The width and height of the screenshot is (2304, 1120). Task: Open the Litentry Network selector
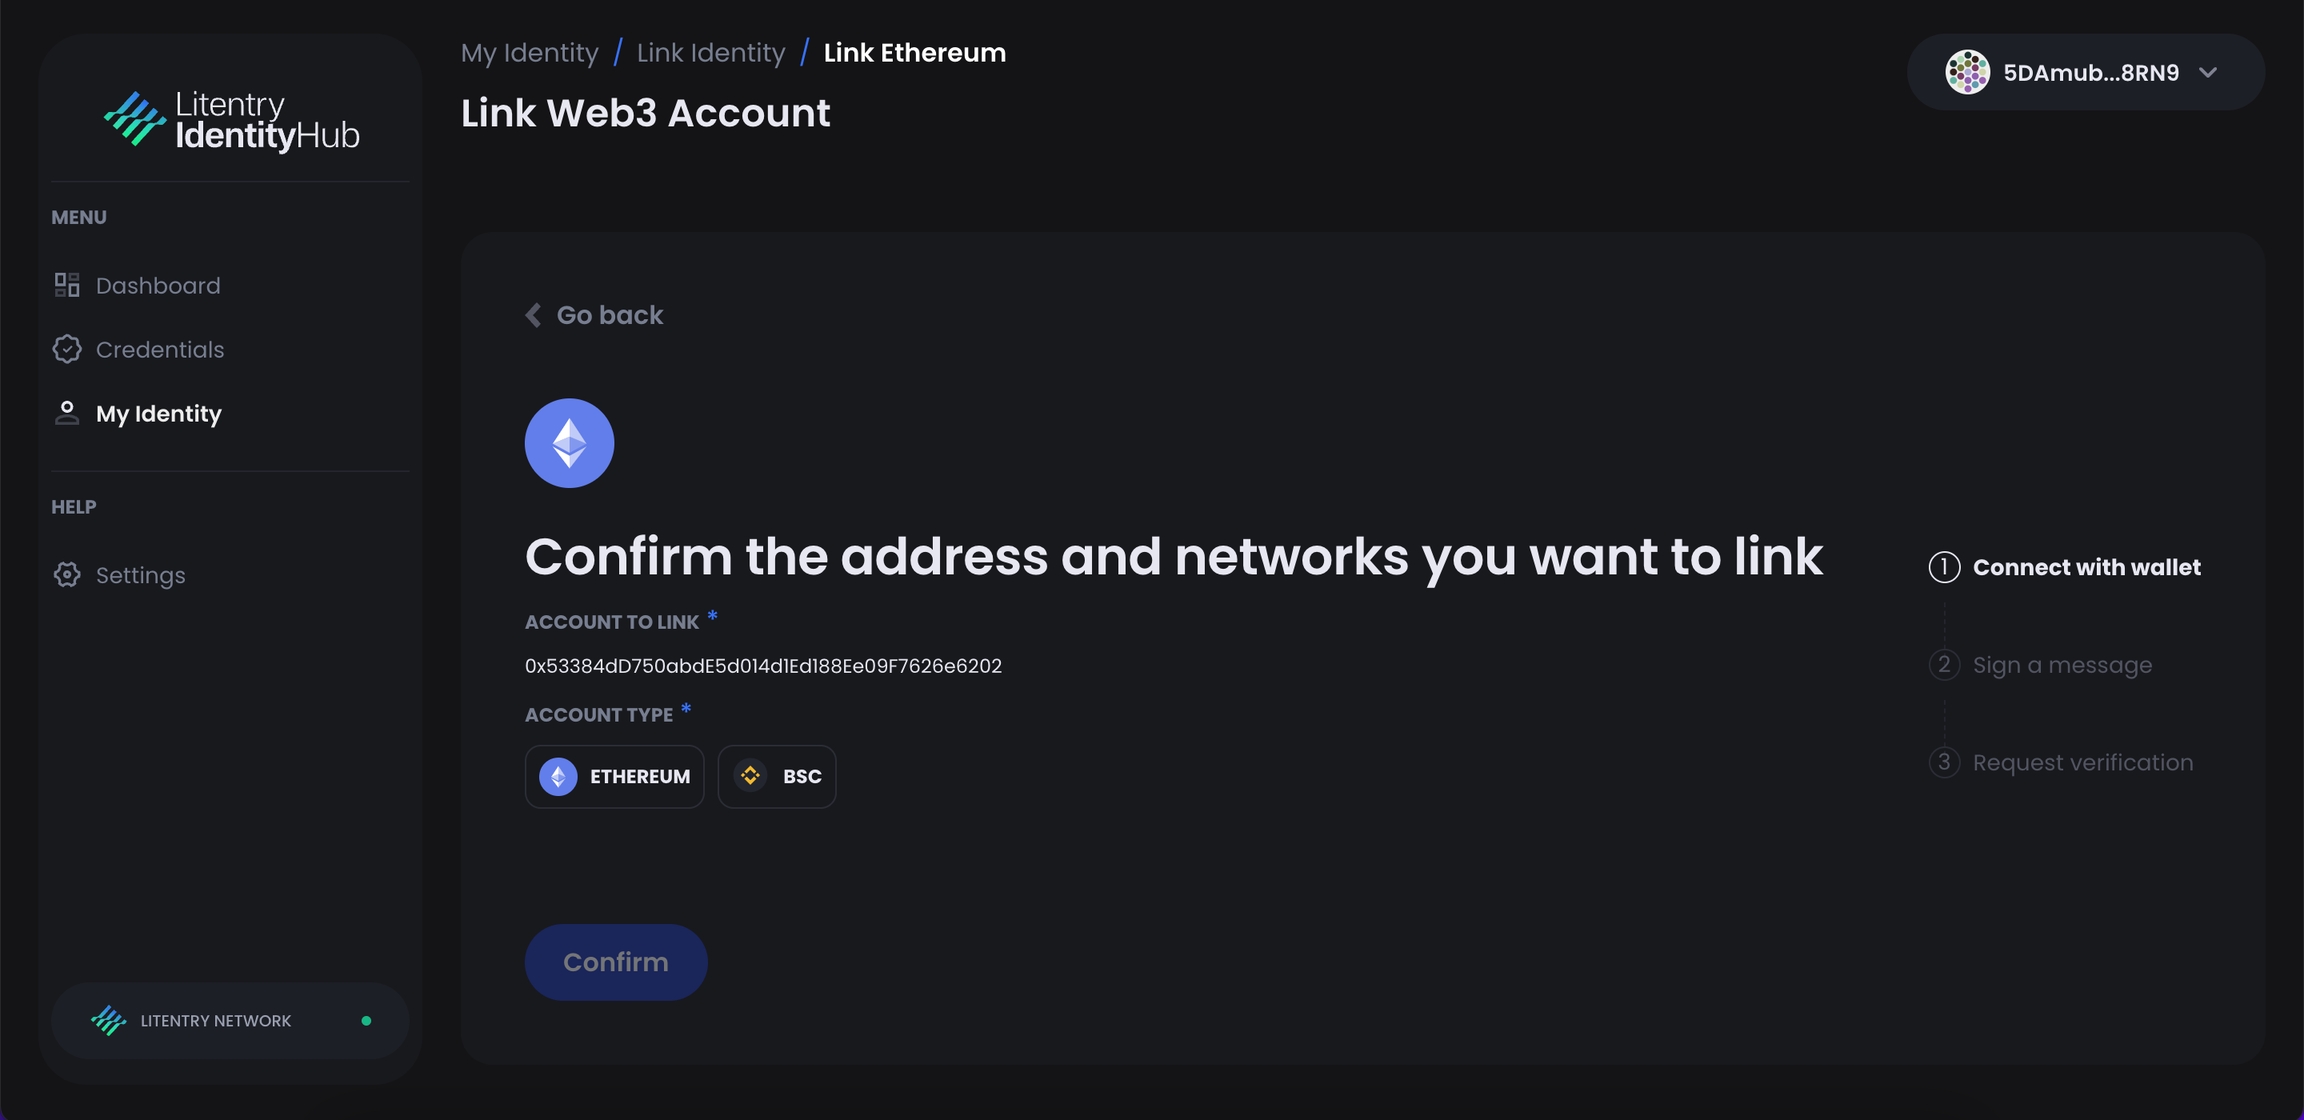click(x=230, y=1020)
